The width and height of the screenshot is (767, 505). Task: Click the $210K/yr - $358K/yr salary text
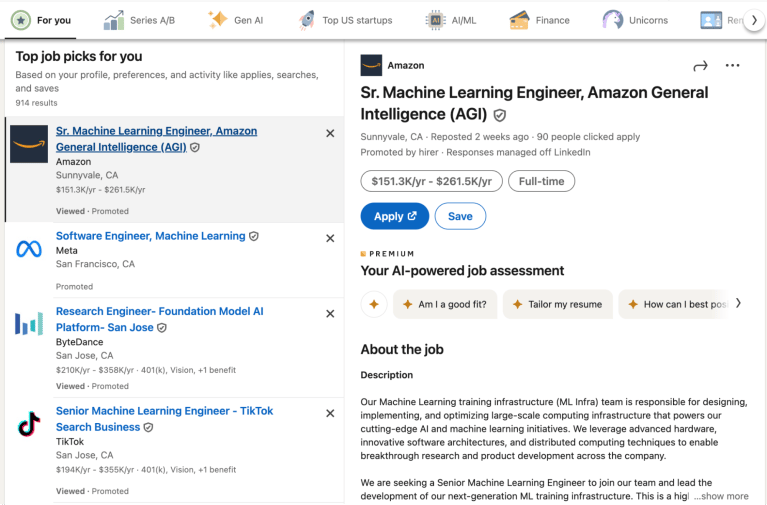click(95, 370)
